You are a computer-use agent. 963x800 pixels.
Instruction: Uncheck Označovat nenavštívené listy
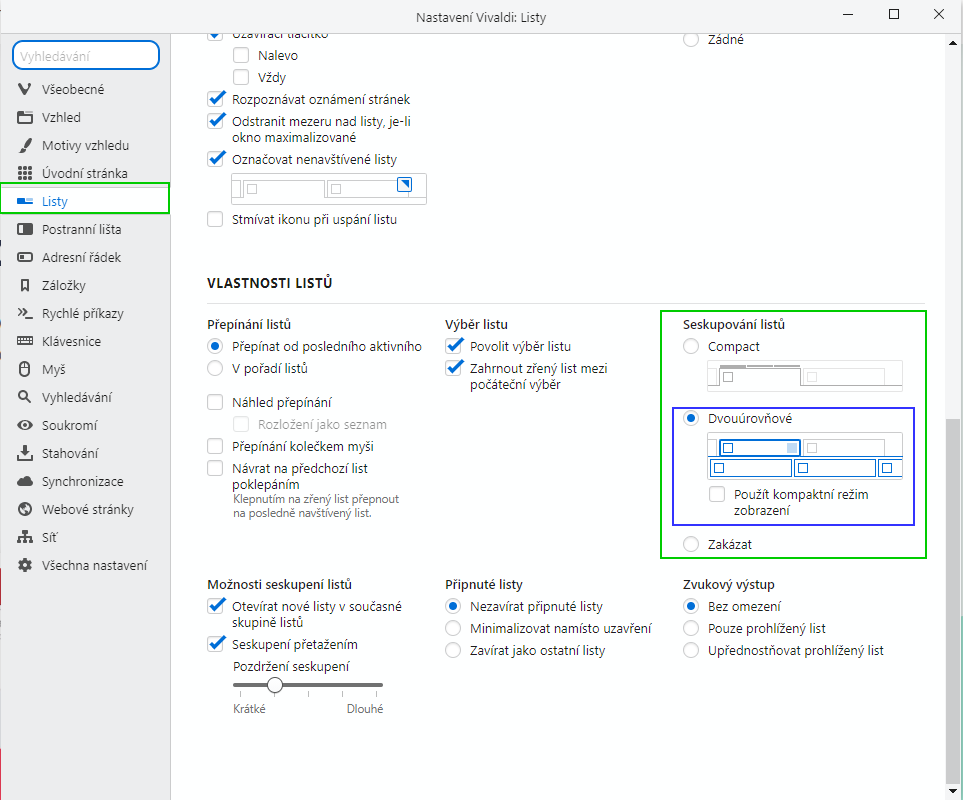coord(216,159)
